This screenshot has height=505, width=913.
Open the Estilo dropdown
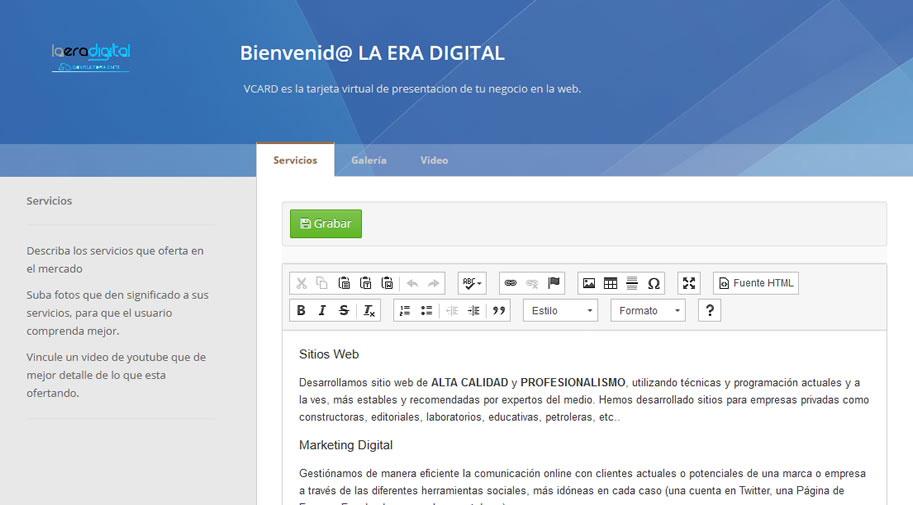560,311
